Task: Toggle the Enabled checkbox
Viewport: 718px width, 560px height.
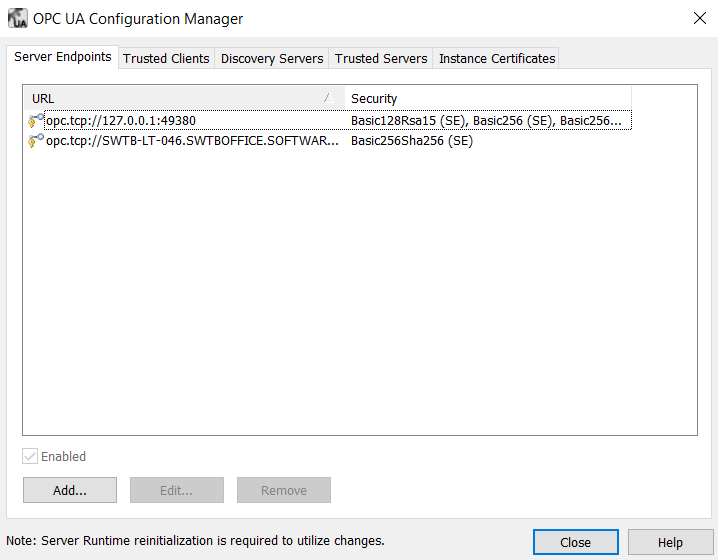Action: (x=30, y=456)
